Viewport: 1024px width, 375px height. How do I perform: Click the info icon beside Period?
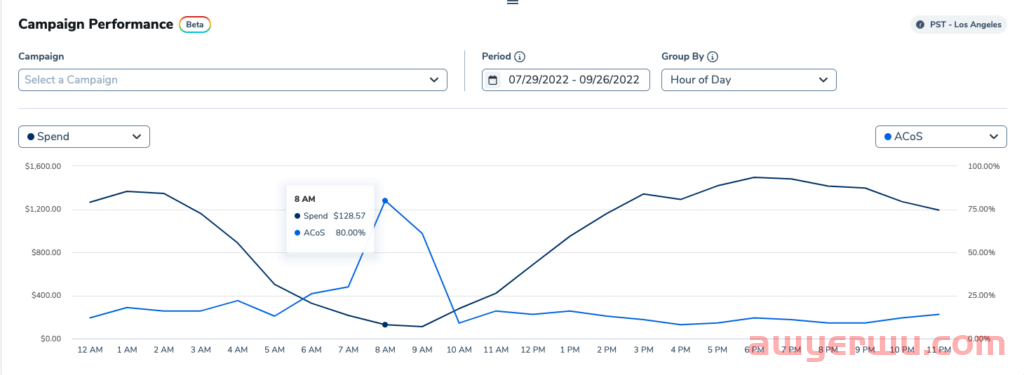pyautogui.click(x=520, y=57)
